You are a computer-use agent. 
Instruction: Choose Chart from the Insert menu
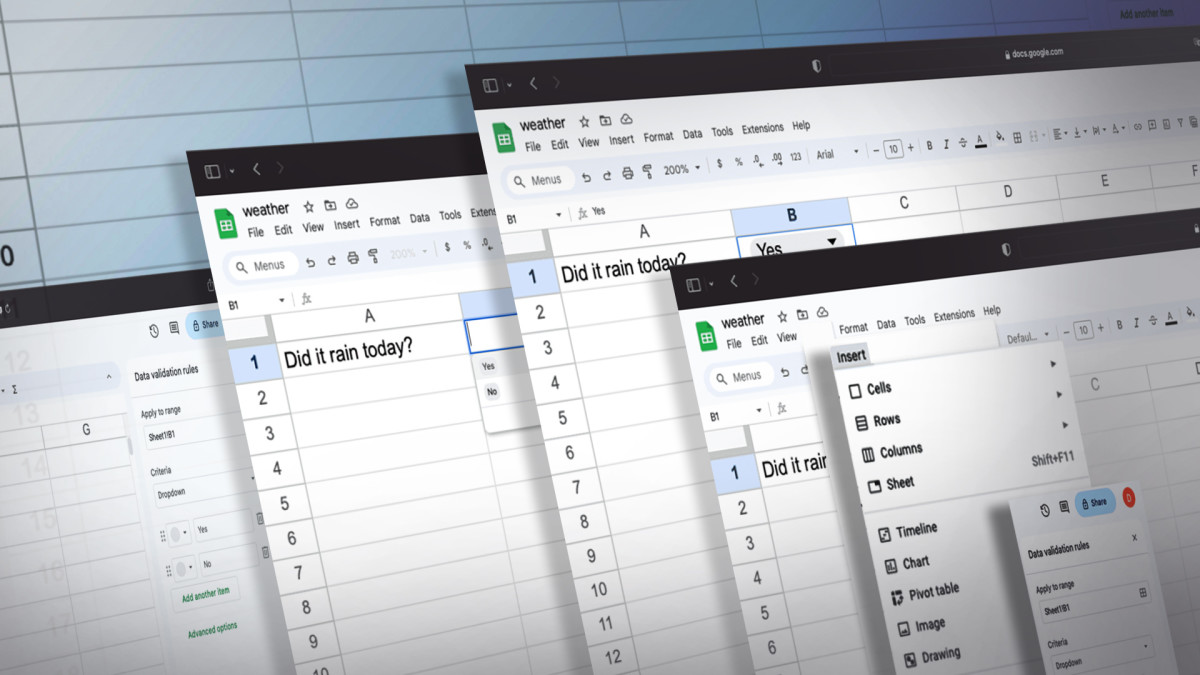[x=908, y=564]
